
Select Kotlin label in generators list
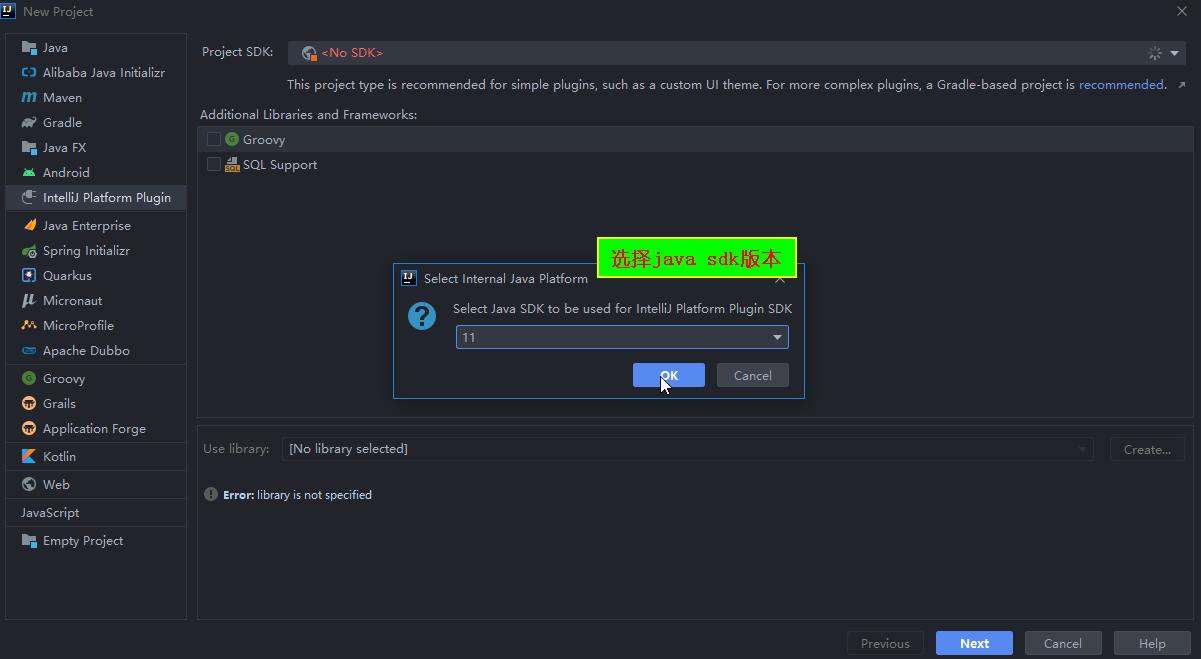coord(59,456)
